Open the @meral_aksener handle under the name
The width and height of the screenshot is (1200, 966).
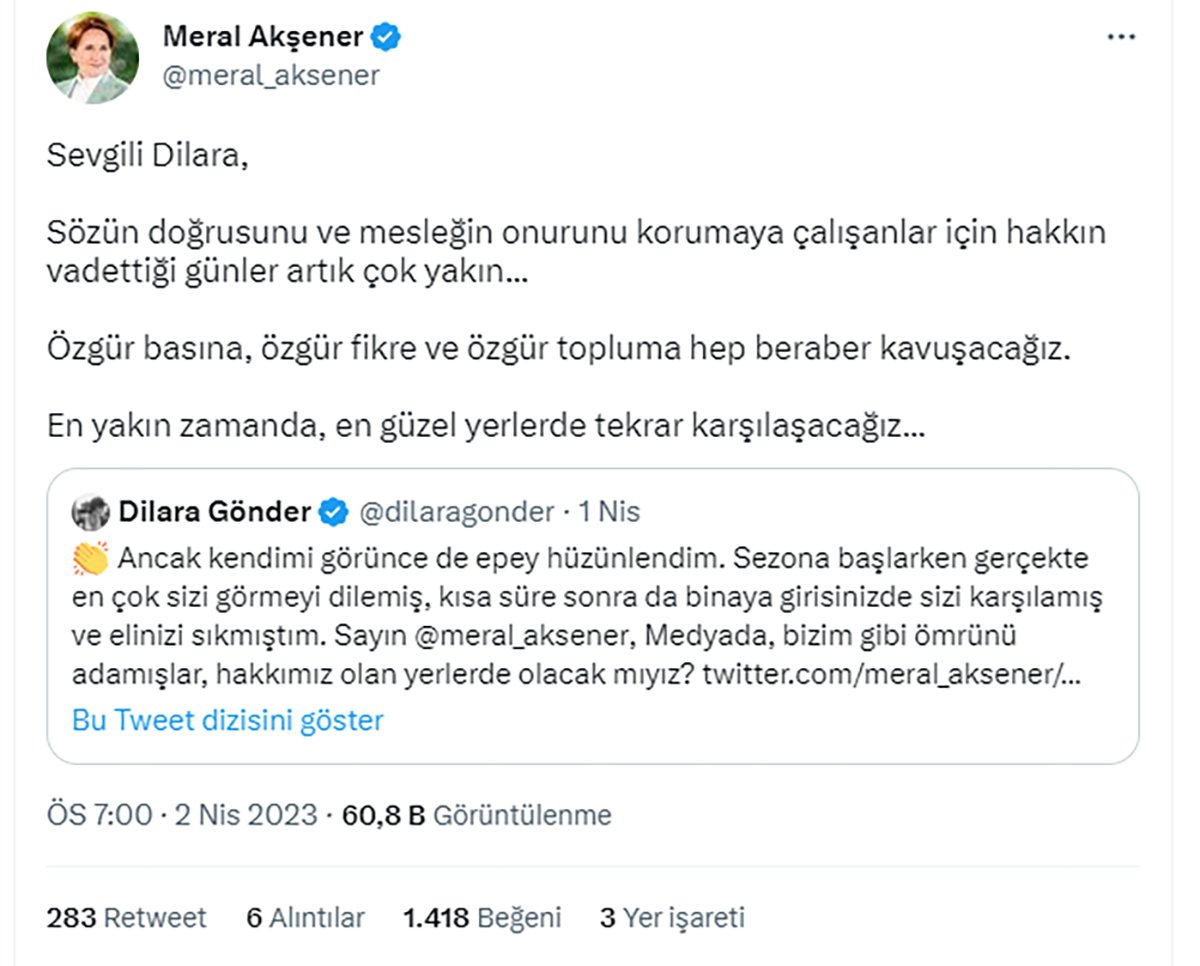tap(271, 76)
